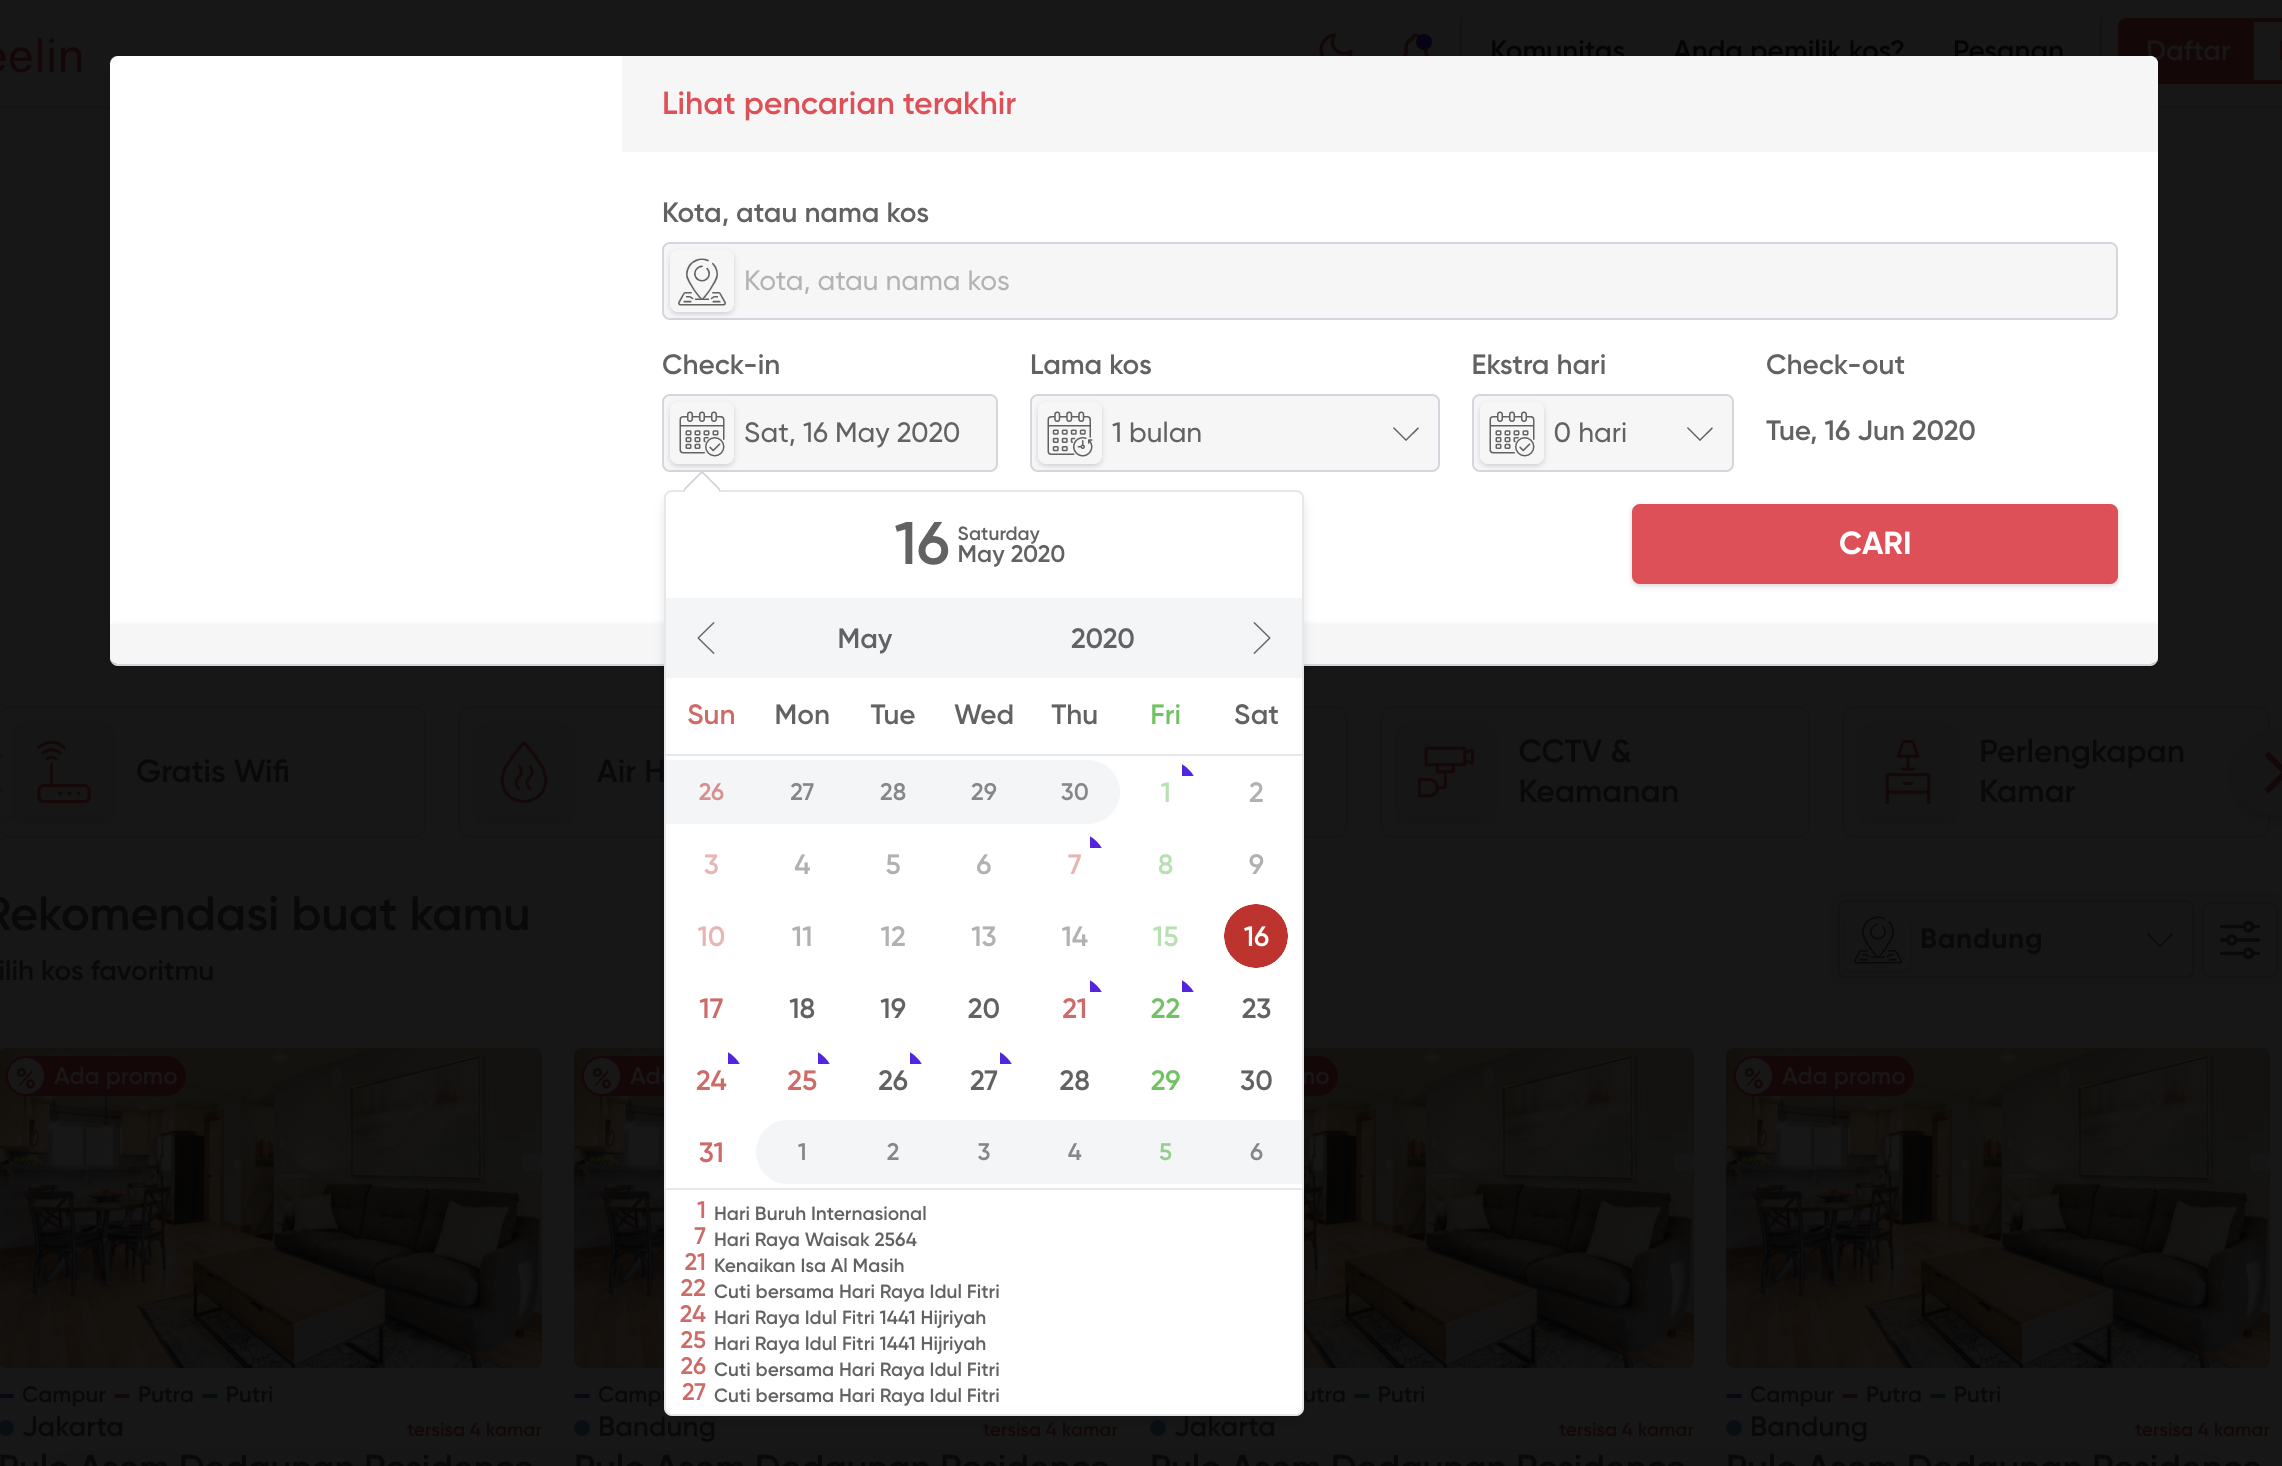Click the Bandung filter sliders icon
2282x1466 pixels.
[x=2239, y=939]
